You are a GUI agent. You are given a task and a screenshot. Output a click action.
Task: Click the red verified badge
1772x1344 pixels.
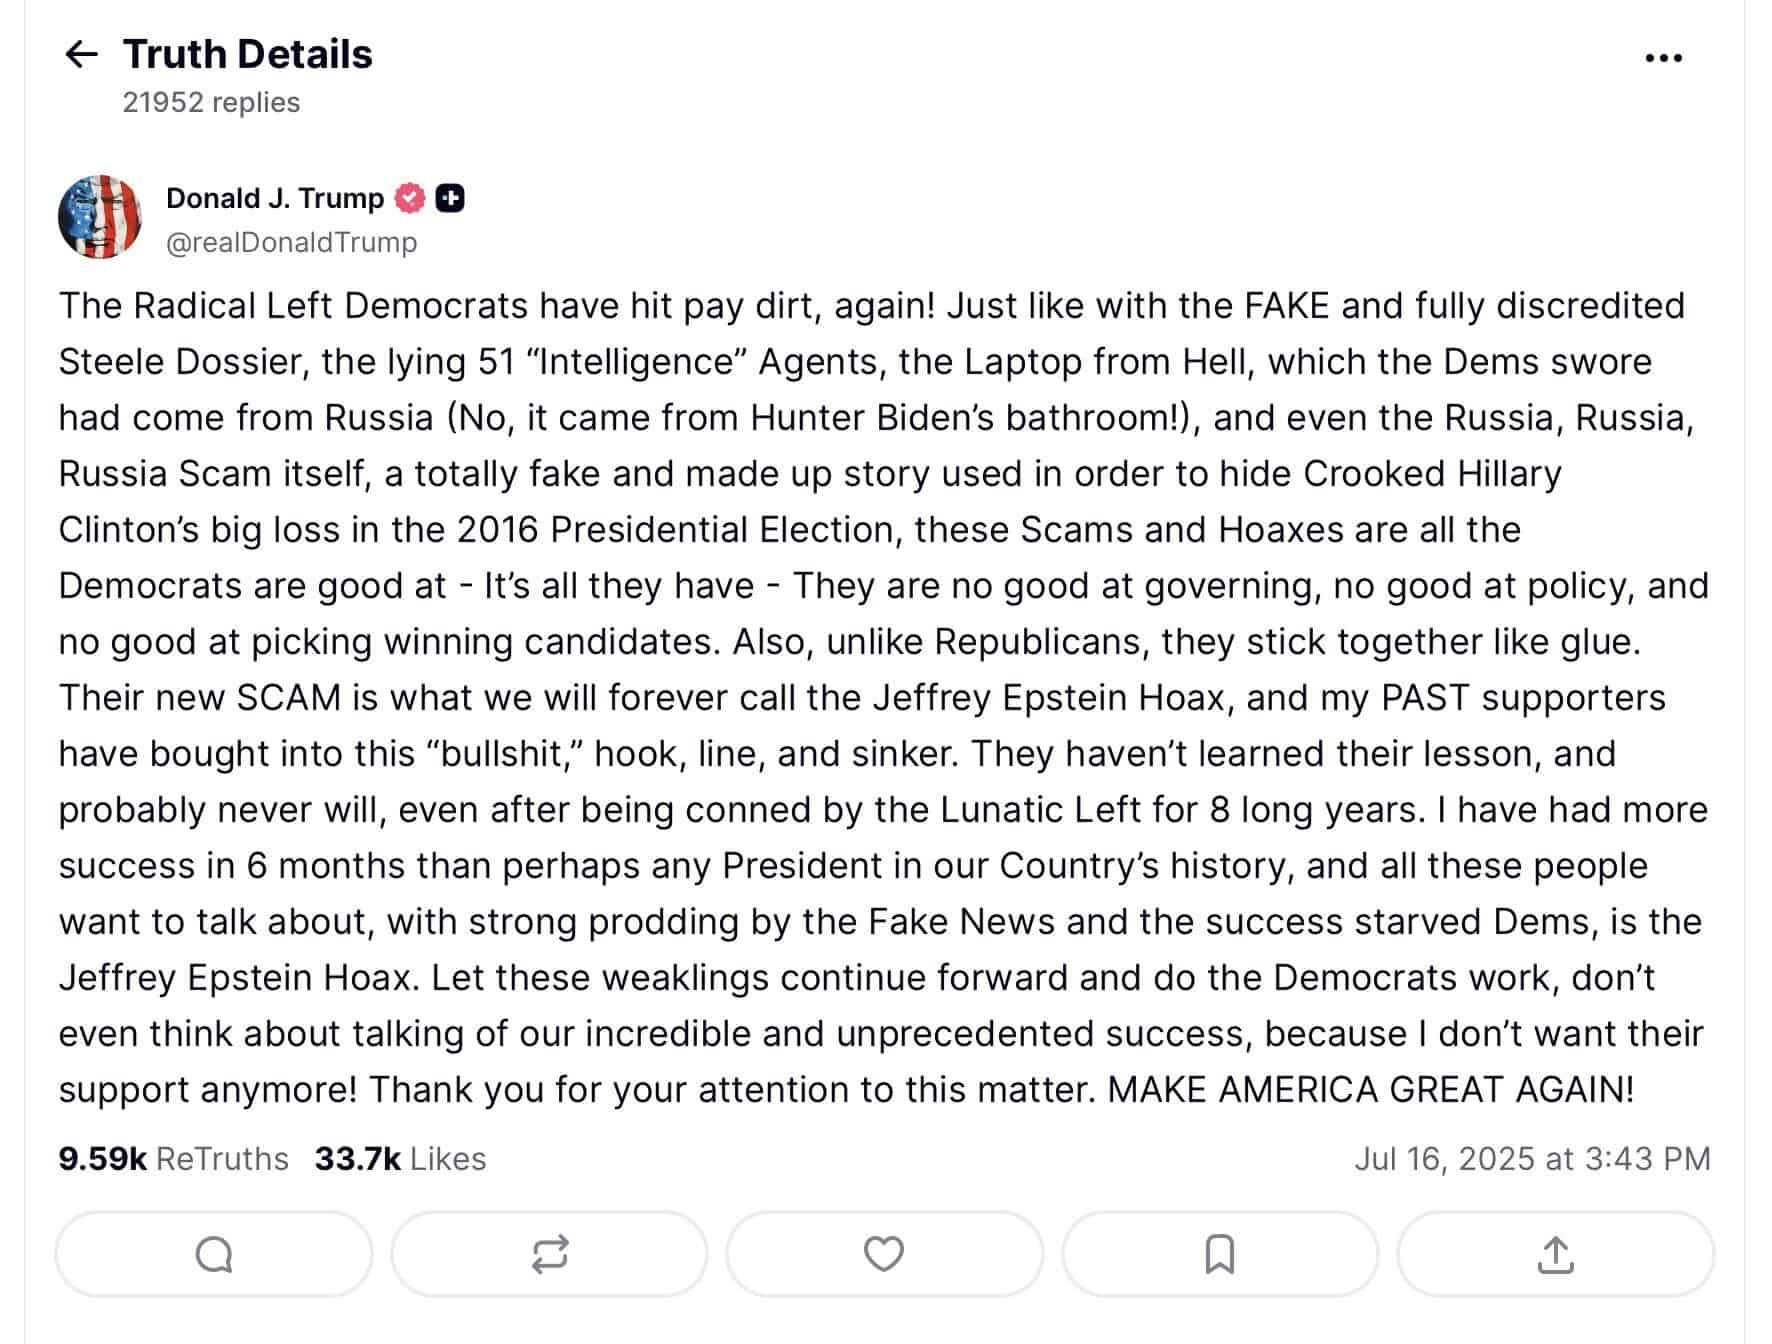tap(410, 198)
